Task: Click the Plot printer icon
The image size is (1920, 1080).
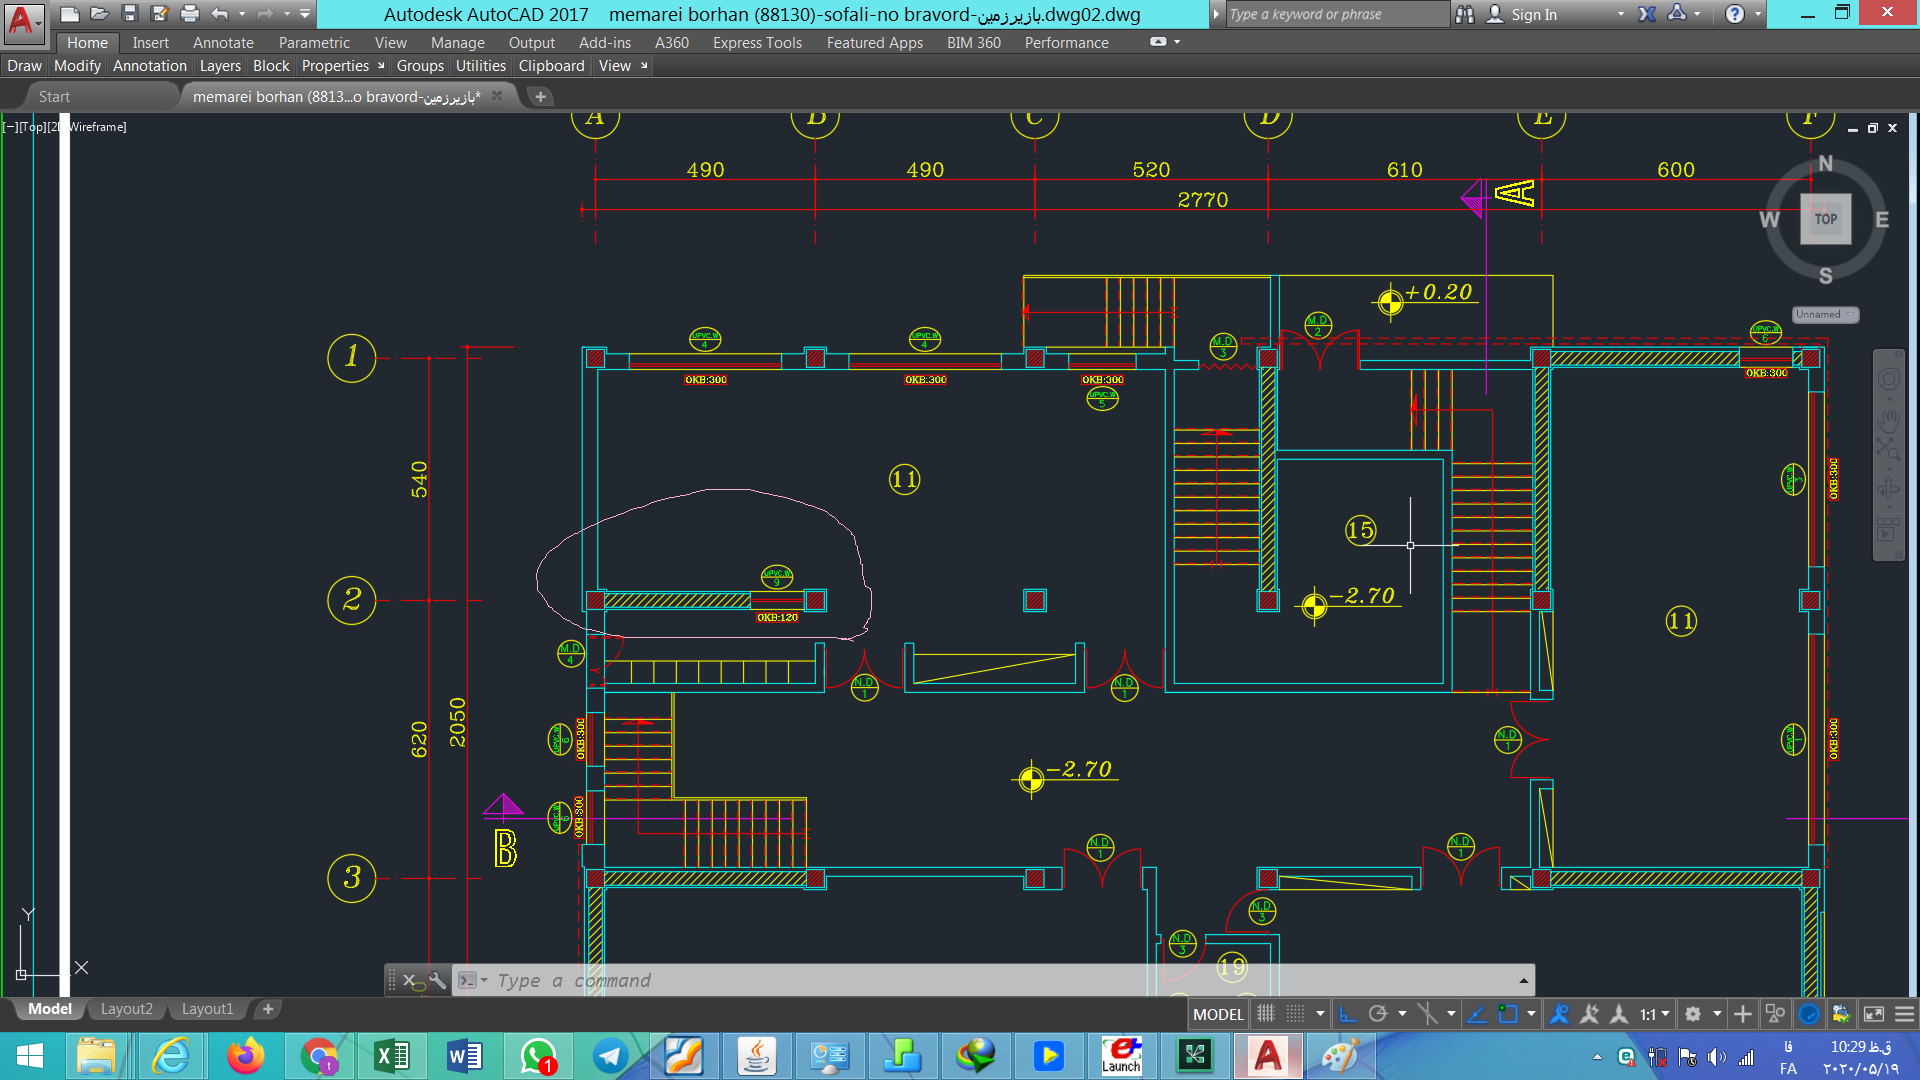Action: 189,14
